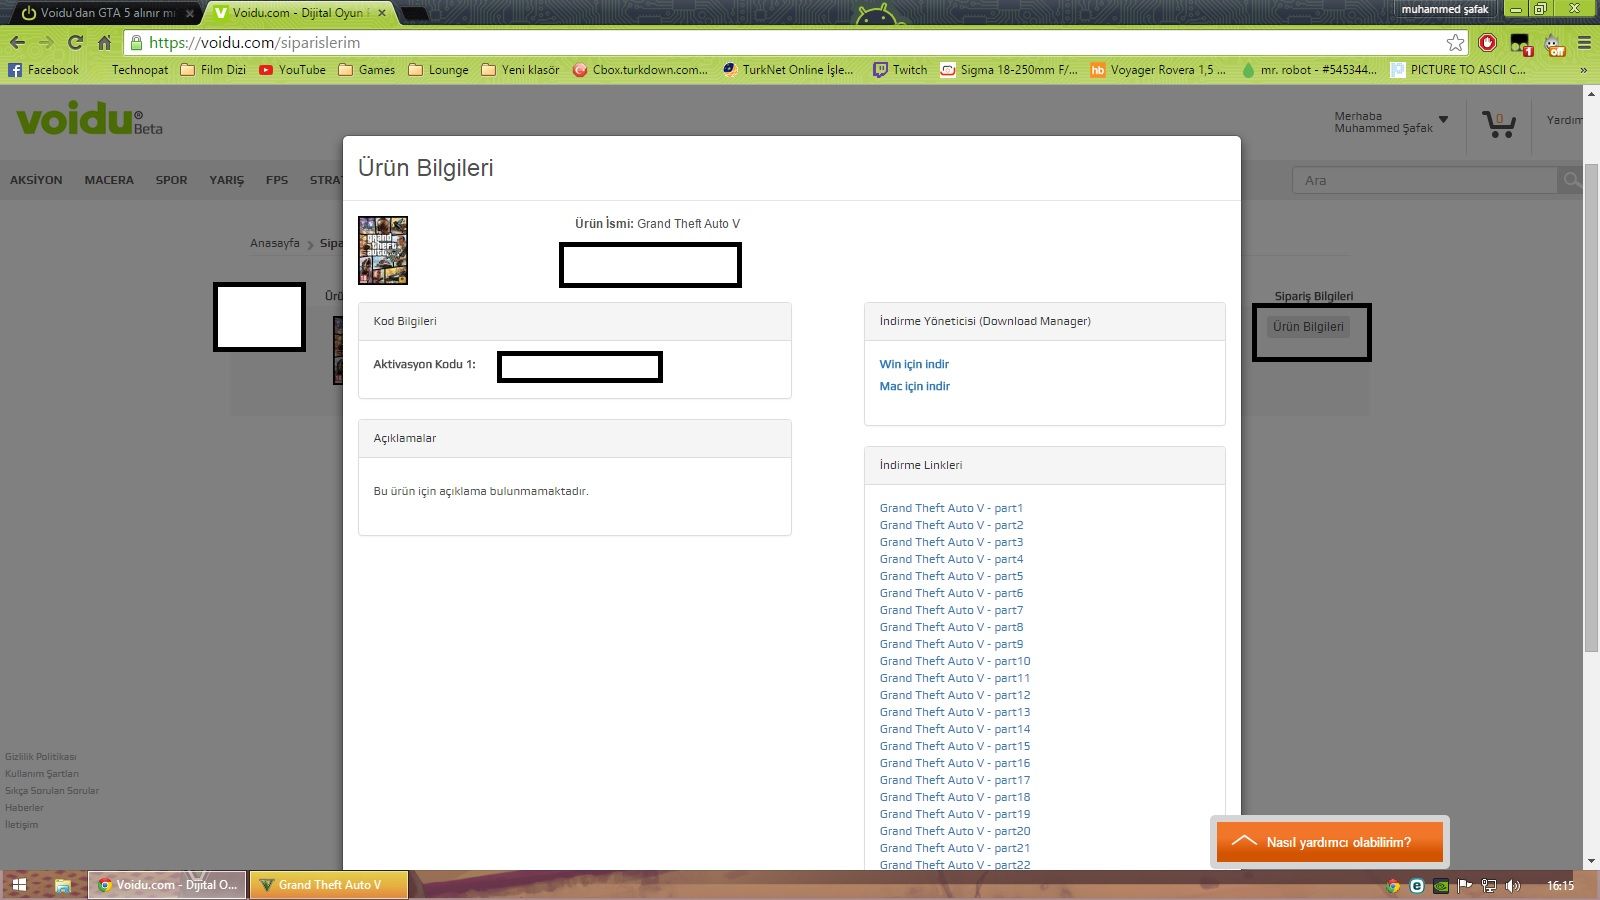Image resolution: width=1600 pixels, height=900 pixels.
Task: Click the Mac için indir download link
Action: tap(915, 386)
